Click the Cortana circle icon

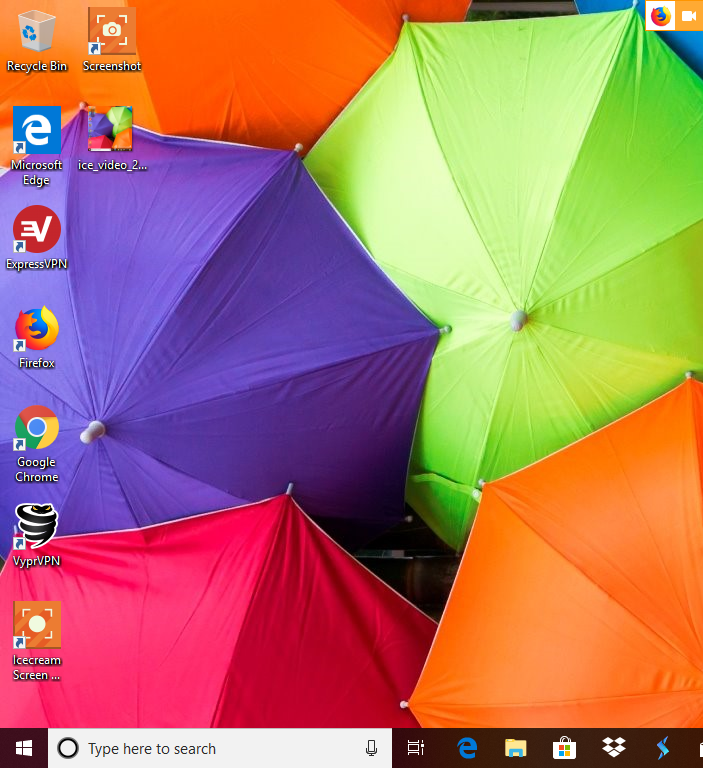[68, 748]
